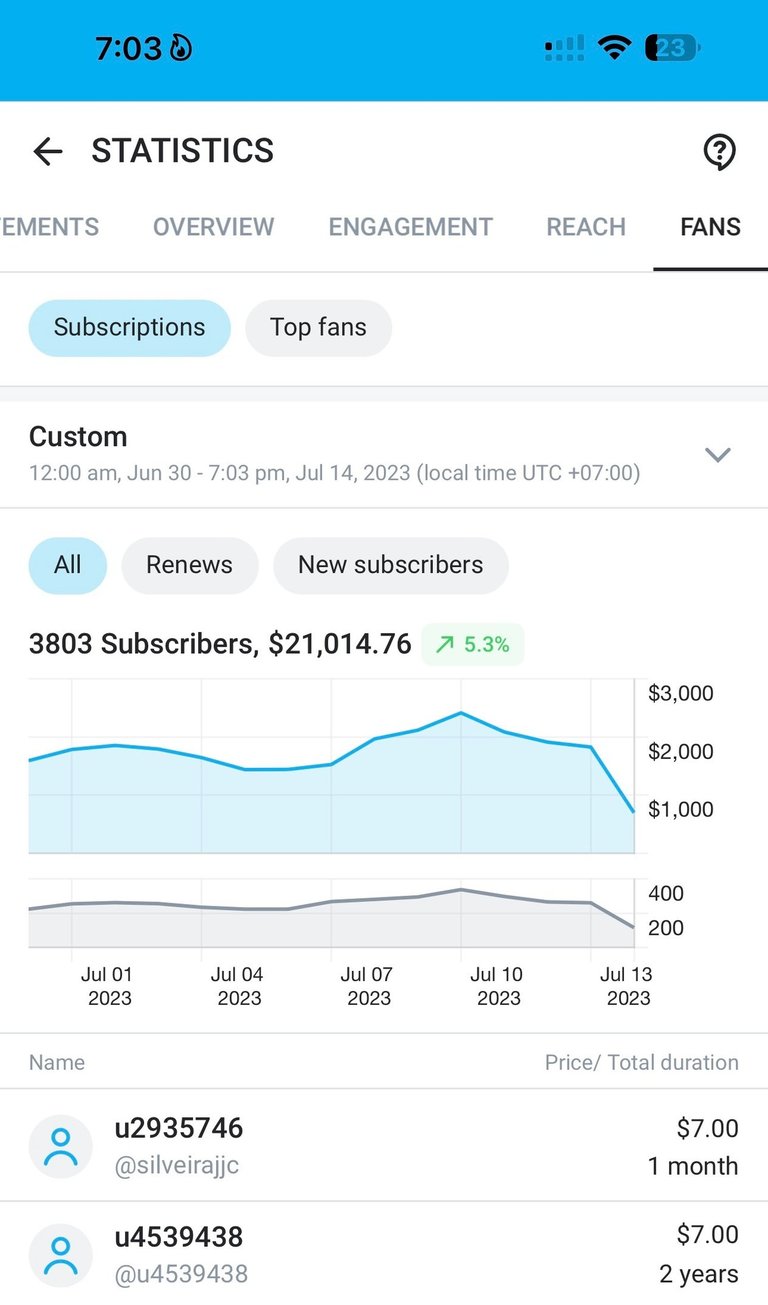Tap the Wi-Fi status icon

[613, 47]
